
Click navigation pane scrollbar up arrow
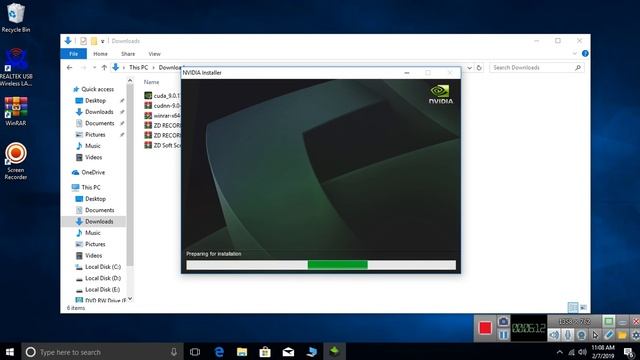(130, 81)
